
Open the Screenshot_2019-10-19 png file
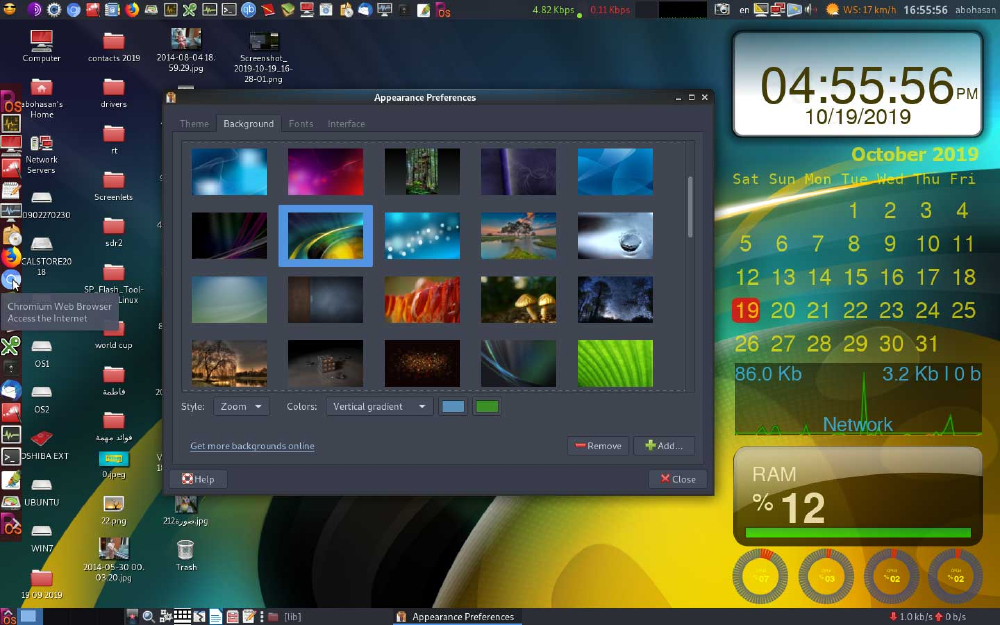pos(263,57)
